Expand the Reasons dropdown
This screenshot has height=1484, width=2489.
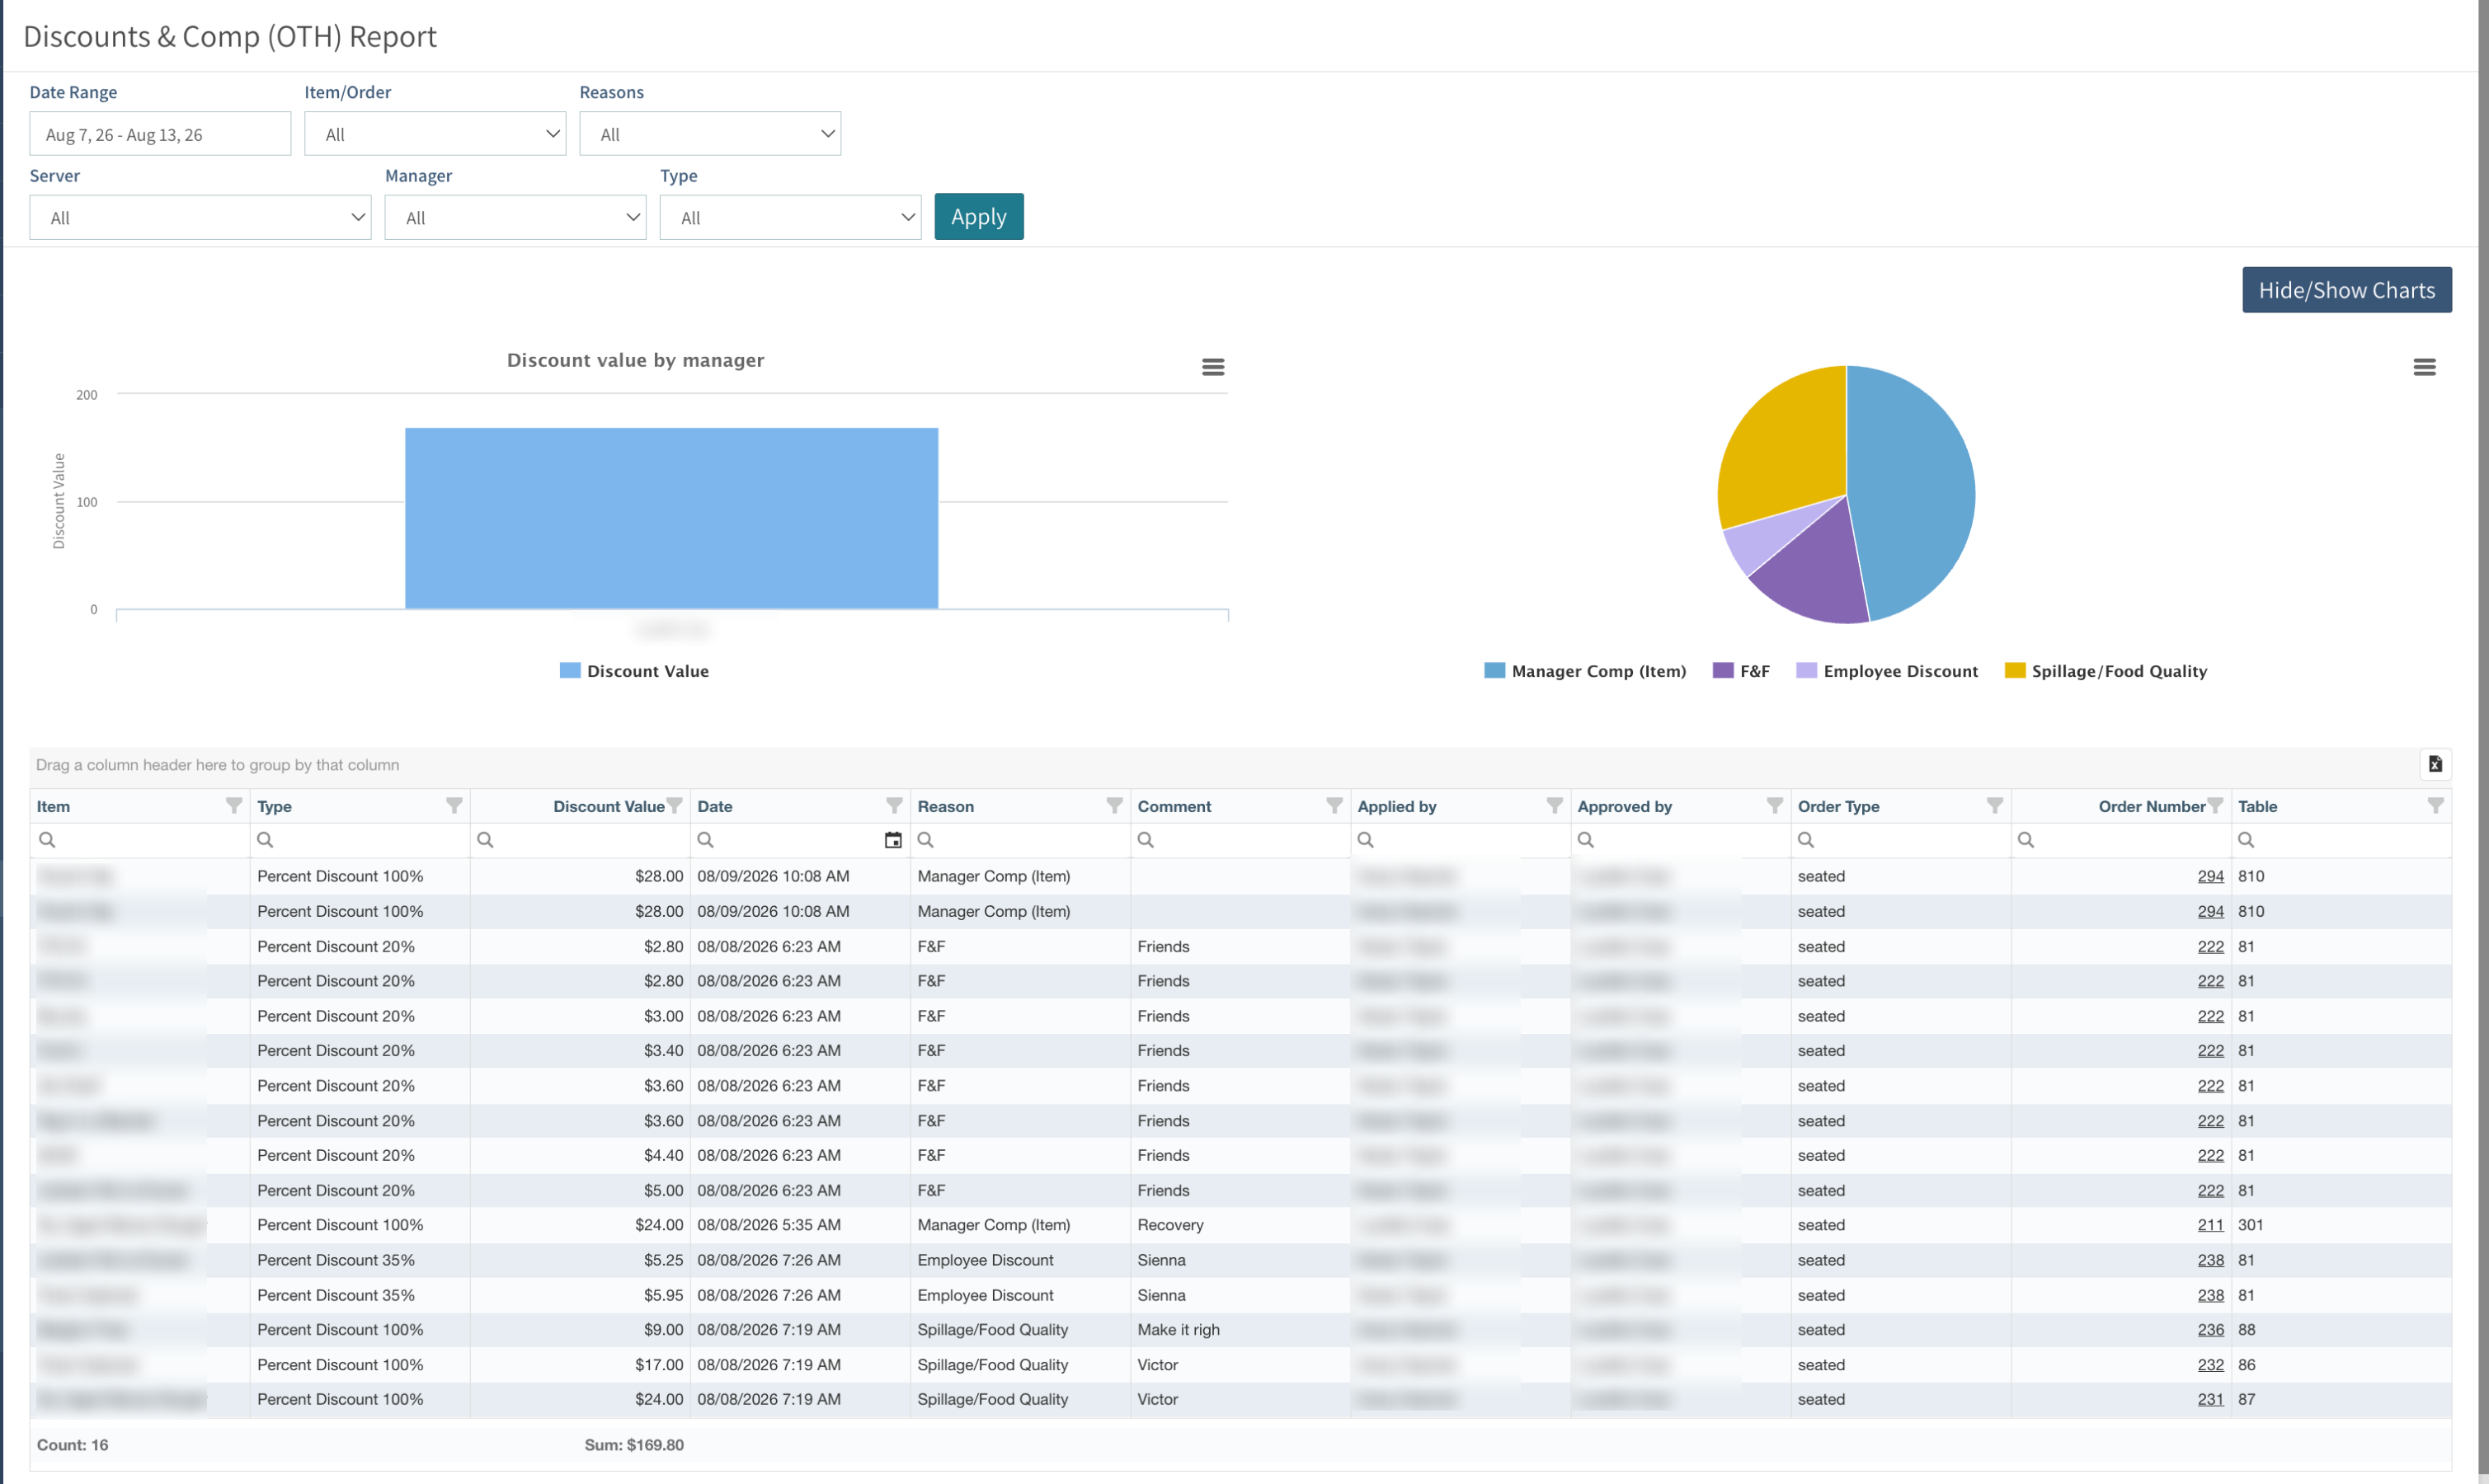[710, 134]
